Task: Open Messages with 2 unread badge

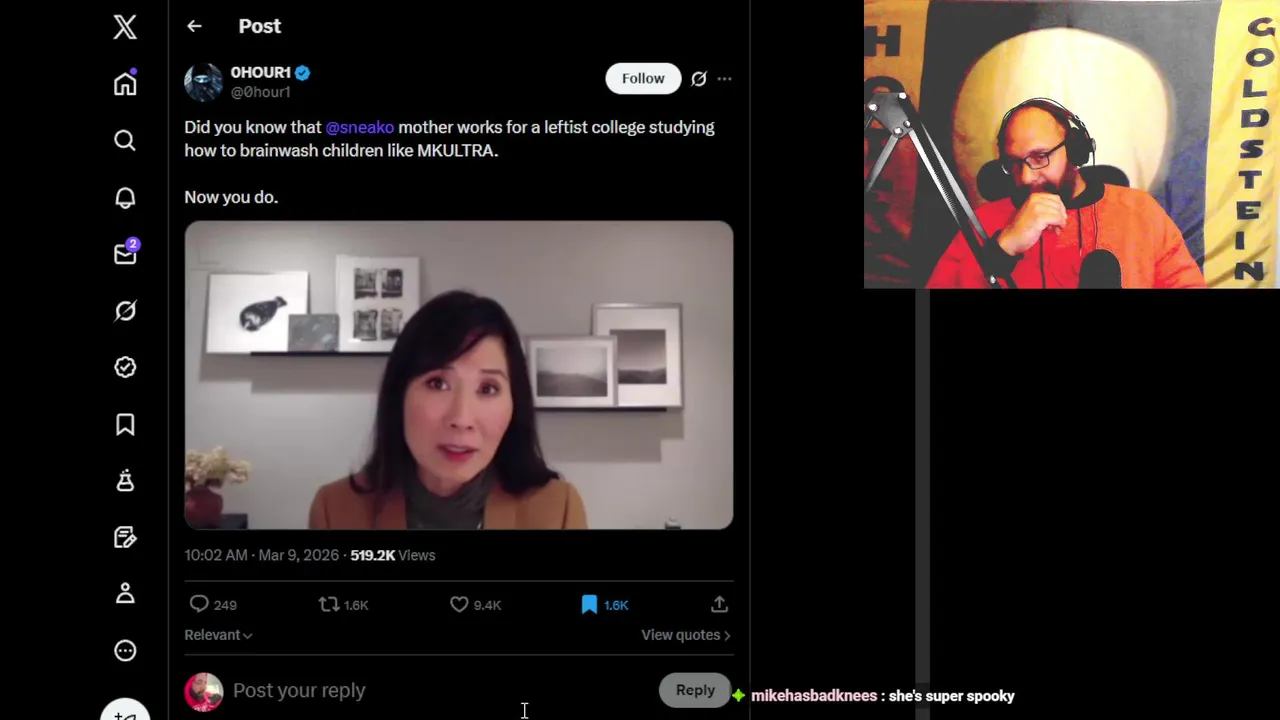Action: click(125, 253)
